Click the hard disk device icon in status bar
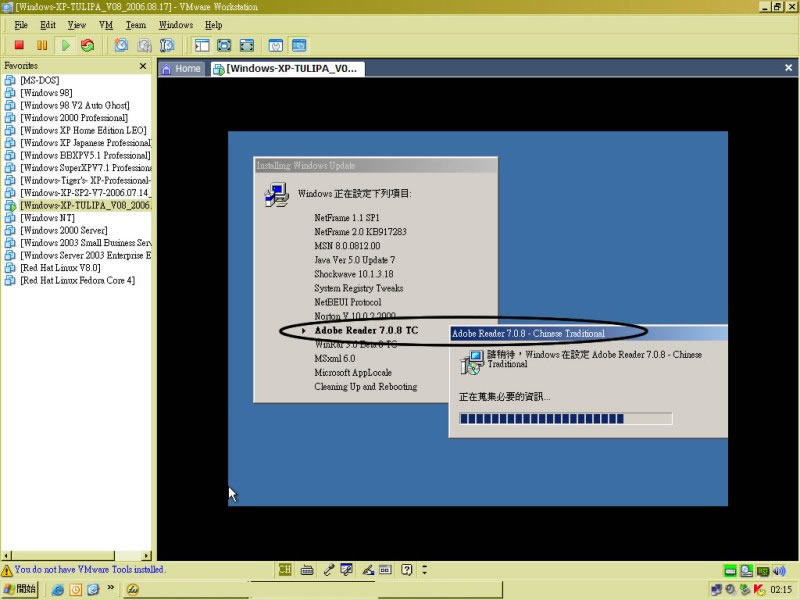This screenshot has height=600, width=800. click(731, 570)
